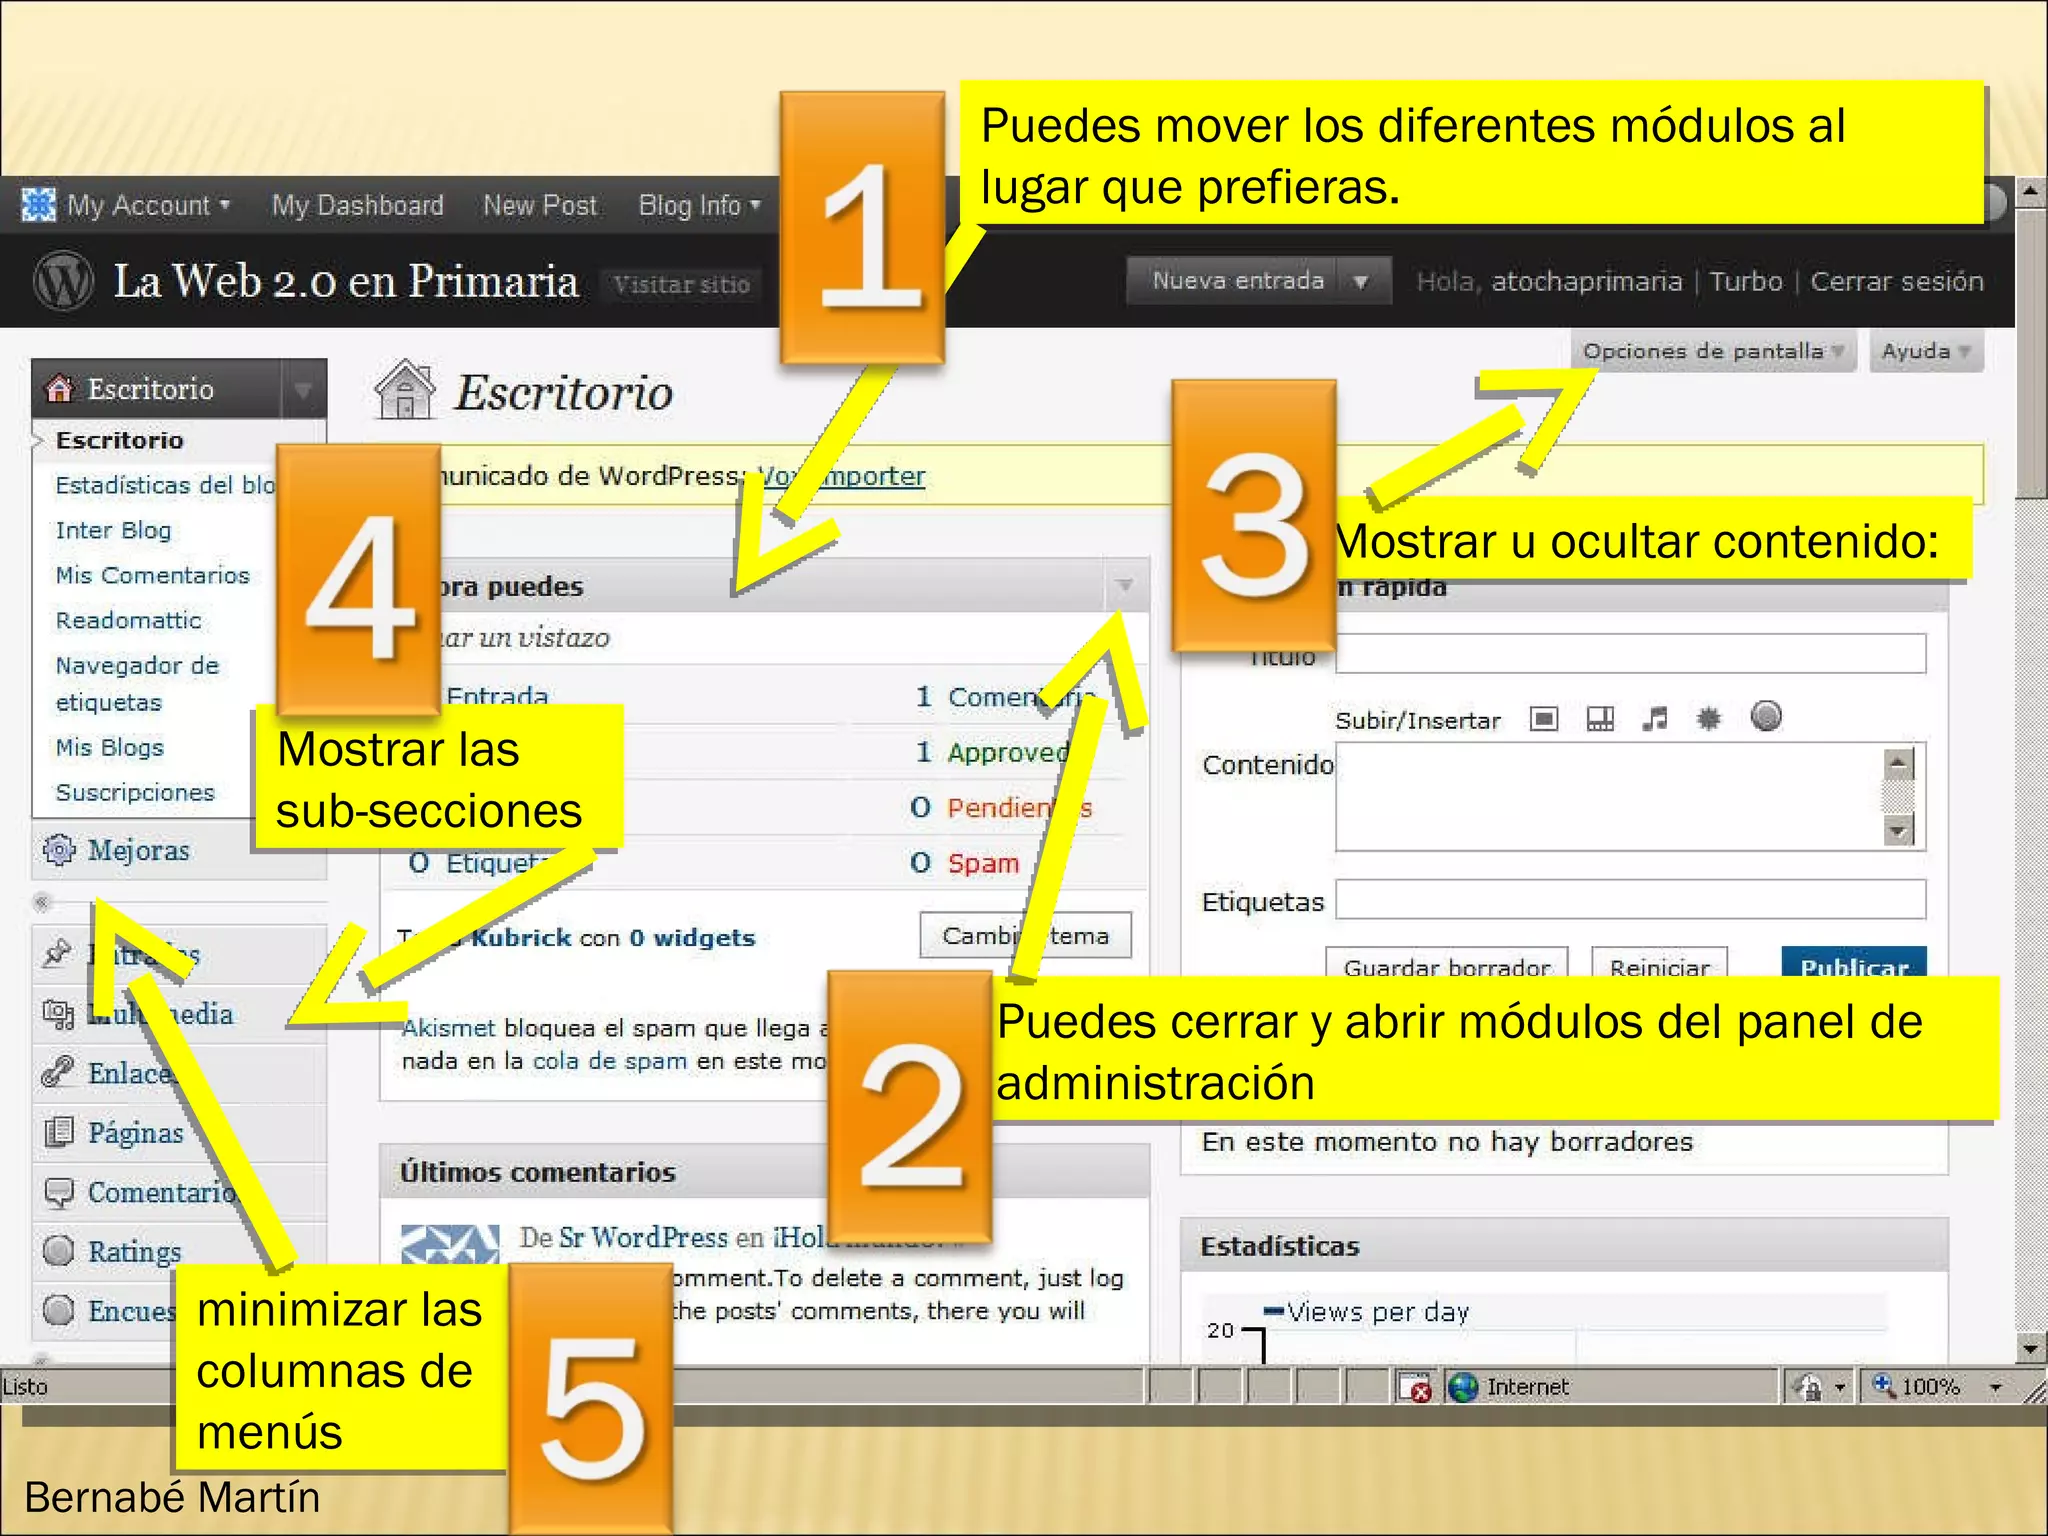This screenshot has width=2048, height=1536.
Task: Click the Páginas pages icon
Action: tap(59, 1132)
